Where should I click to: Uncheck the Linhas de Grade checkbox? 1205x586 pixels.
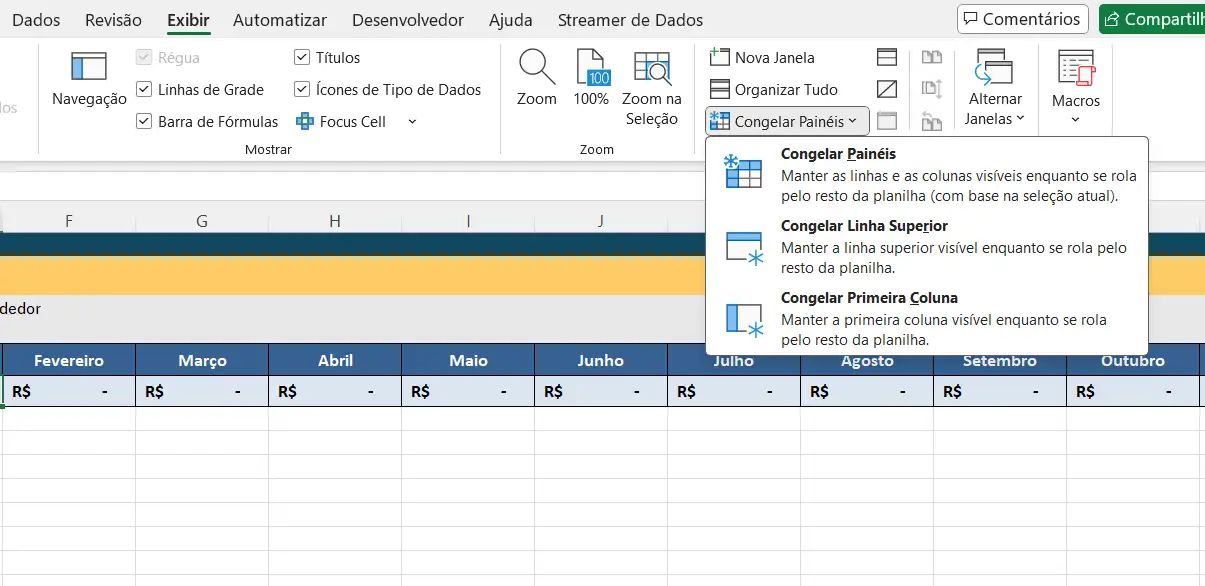(145, 89)
